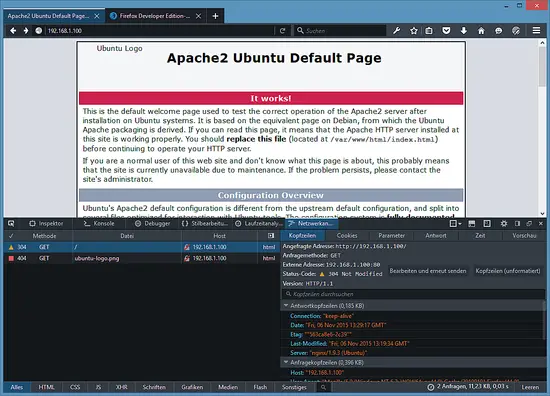
Task: Collapse the Antwortkopfzeilen section
Action: pyautogui.click(x=286, y=306)
